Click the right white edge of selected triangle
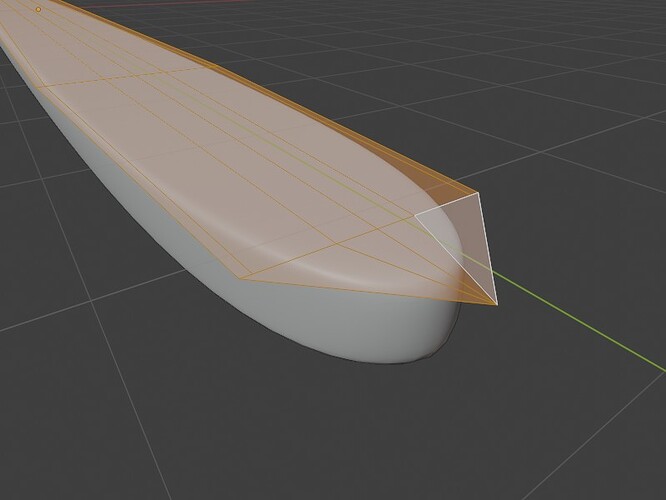 coord(488,249)
